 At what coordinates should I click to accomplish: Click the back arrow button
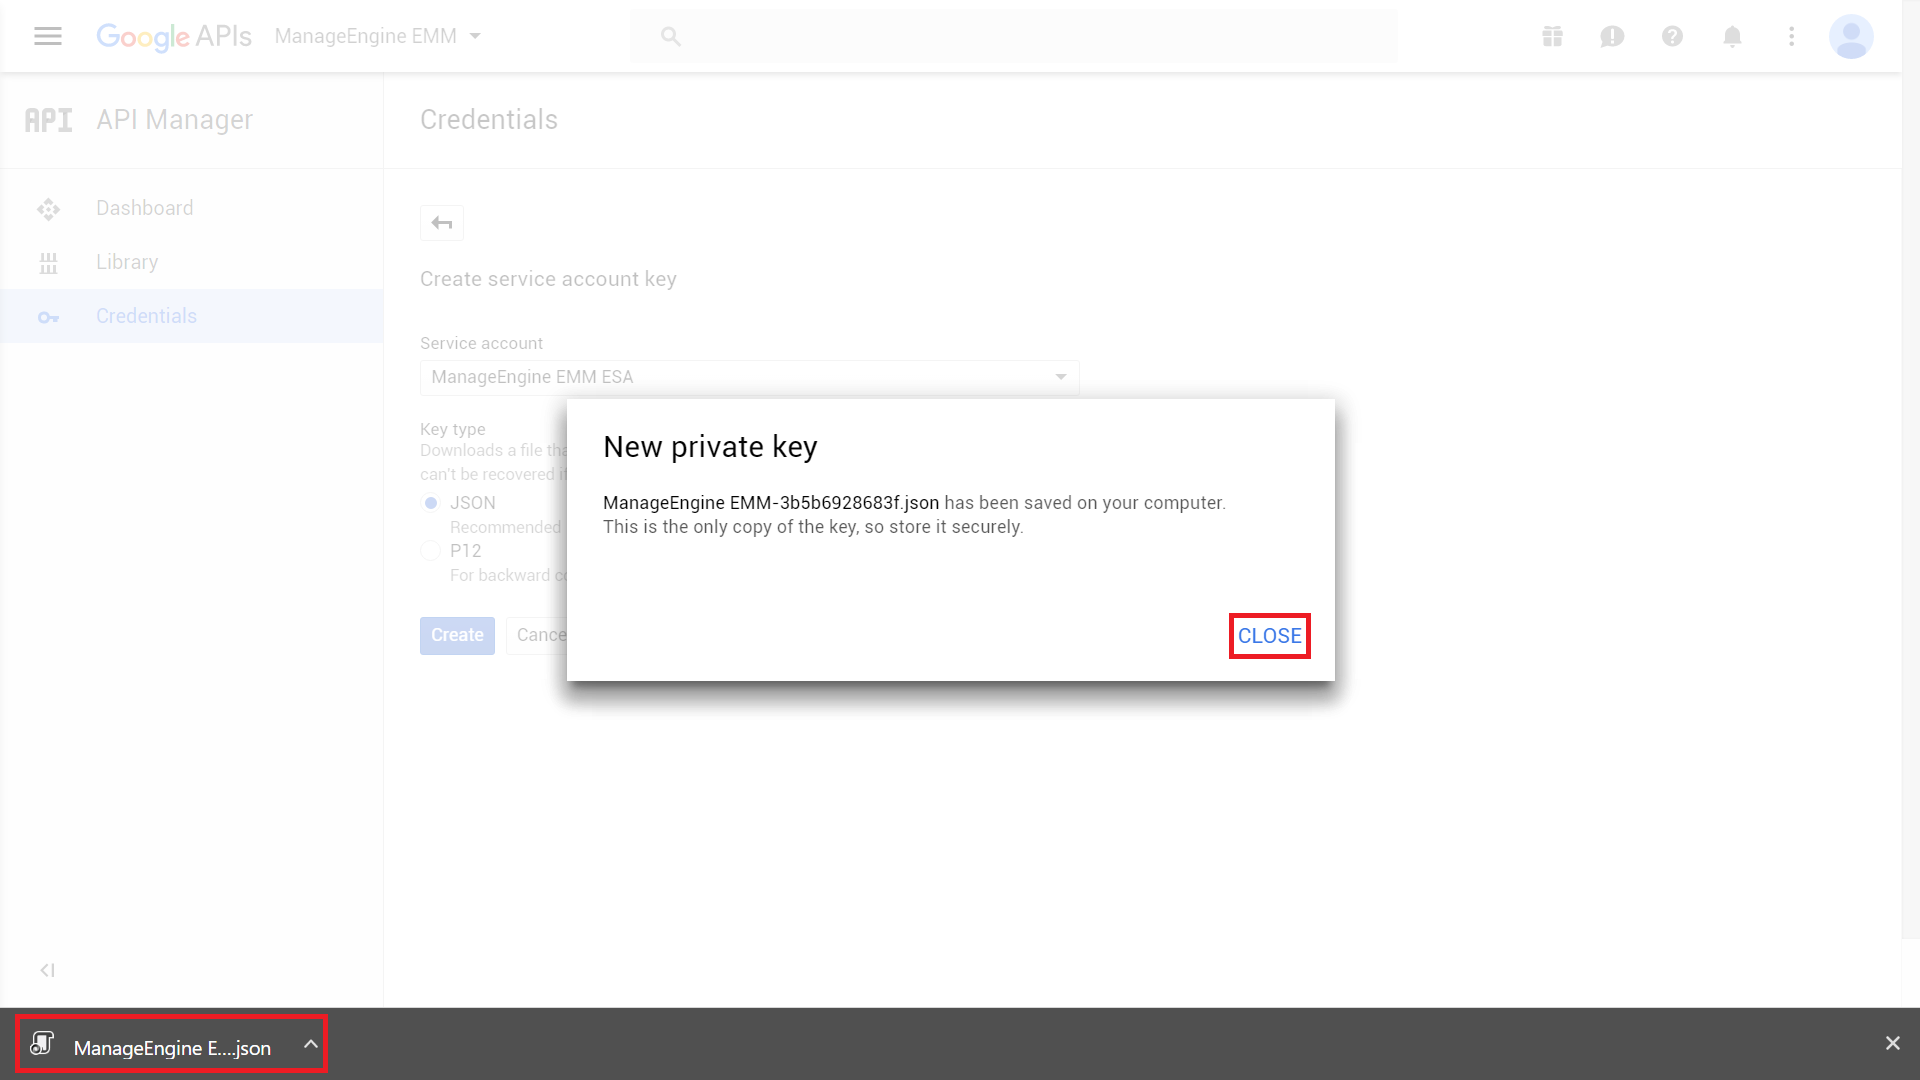(x=442, y=223)
